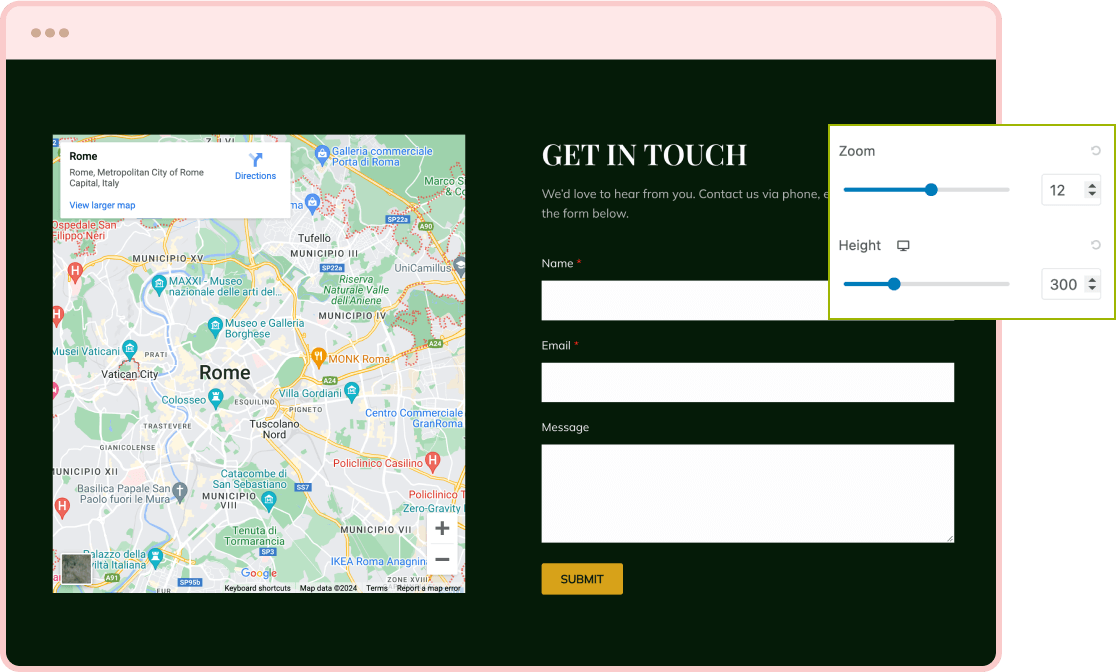The image size is (1116, 672).
Task: Decrease Height value with stepper down arrow
Action: (1093, 289)
